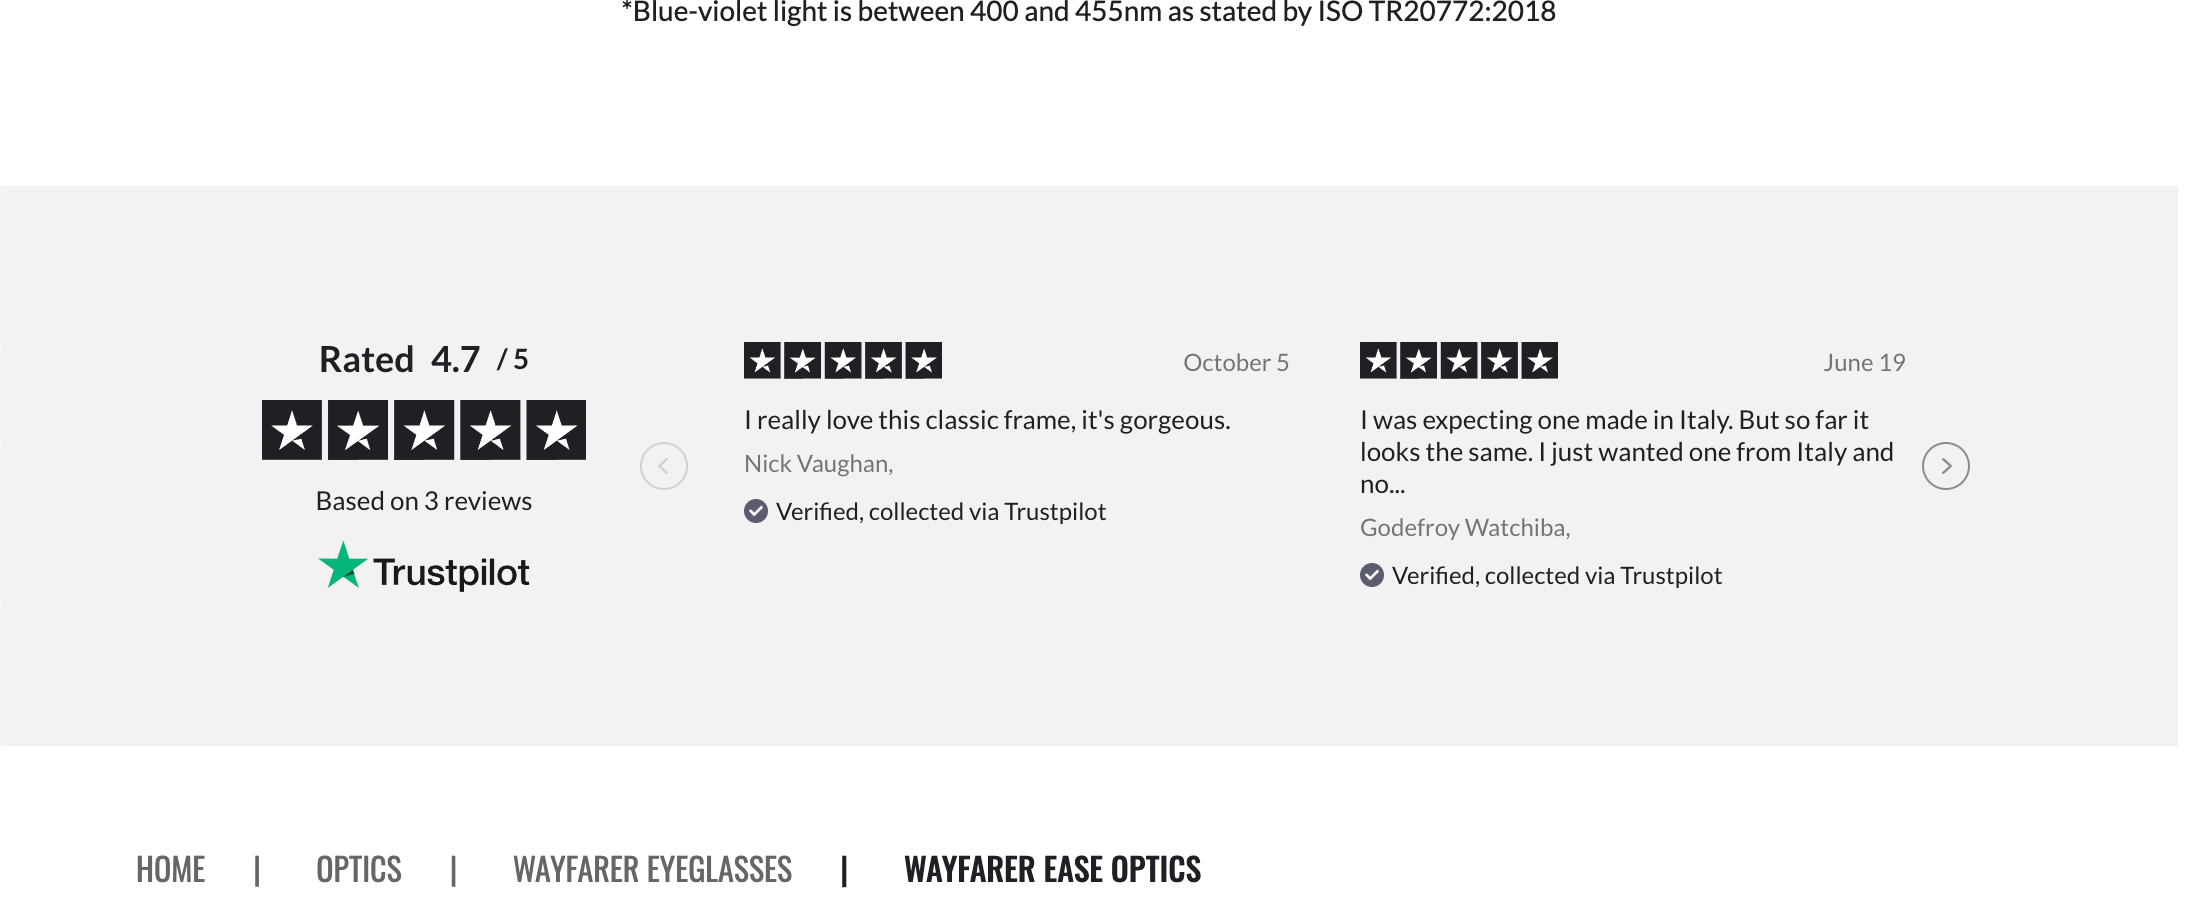Image resolution: width=2200 pixels, height=900 pixels.
Task: Click the October 5 review date
Action: 1236,362
